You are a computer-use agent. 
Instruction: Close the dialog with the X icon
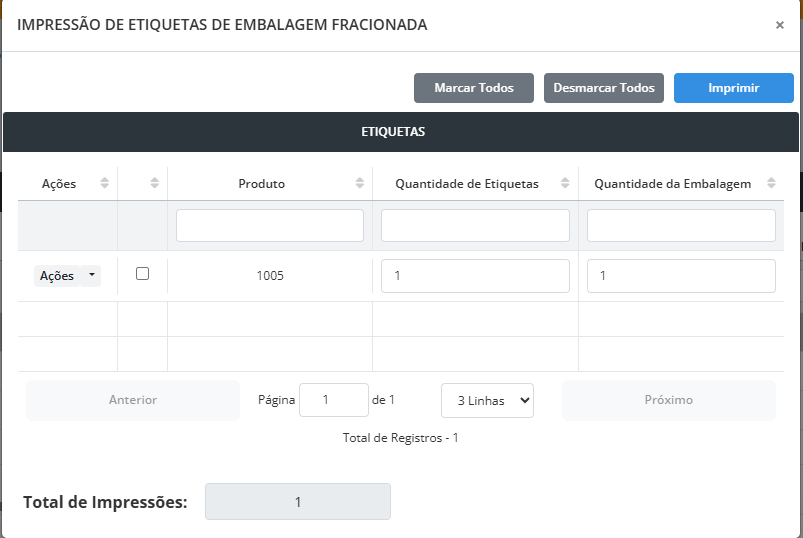[x=780, y=25]
